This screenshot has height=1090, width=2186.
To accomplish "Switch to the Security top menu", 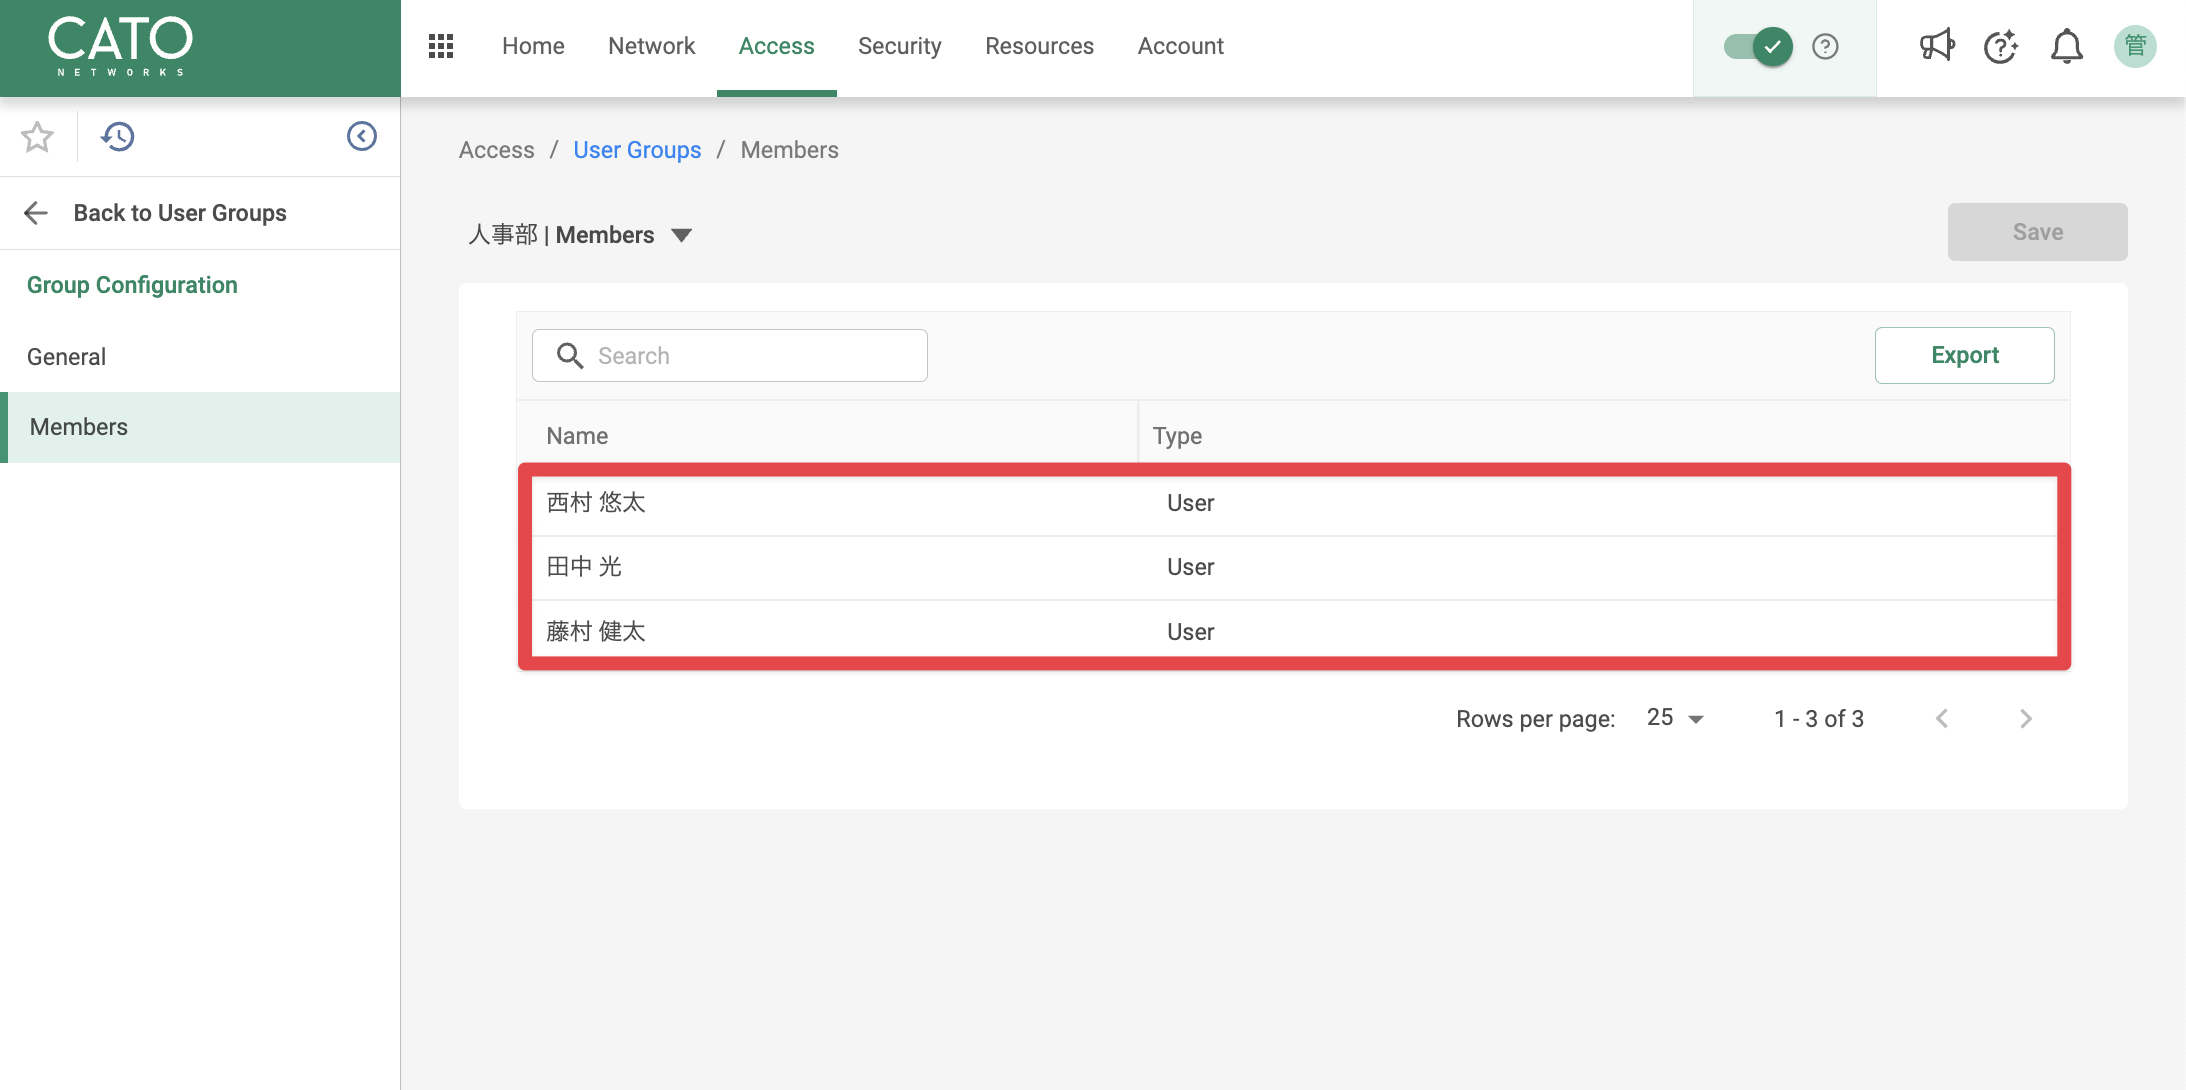I will coord(900,46).
